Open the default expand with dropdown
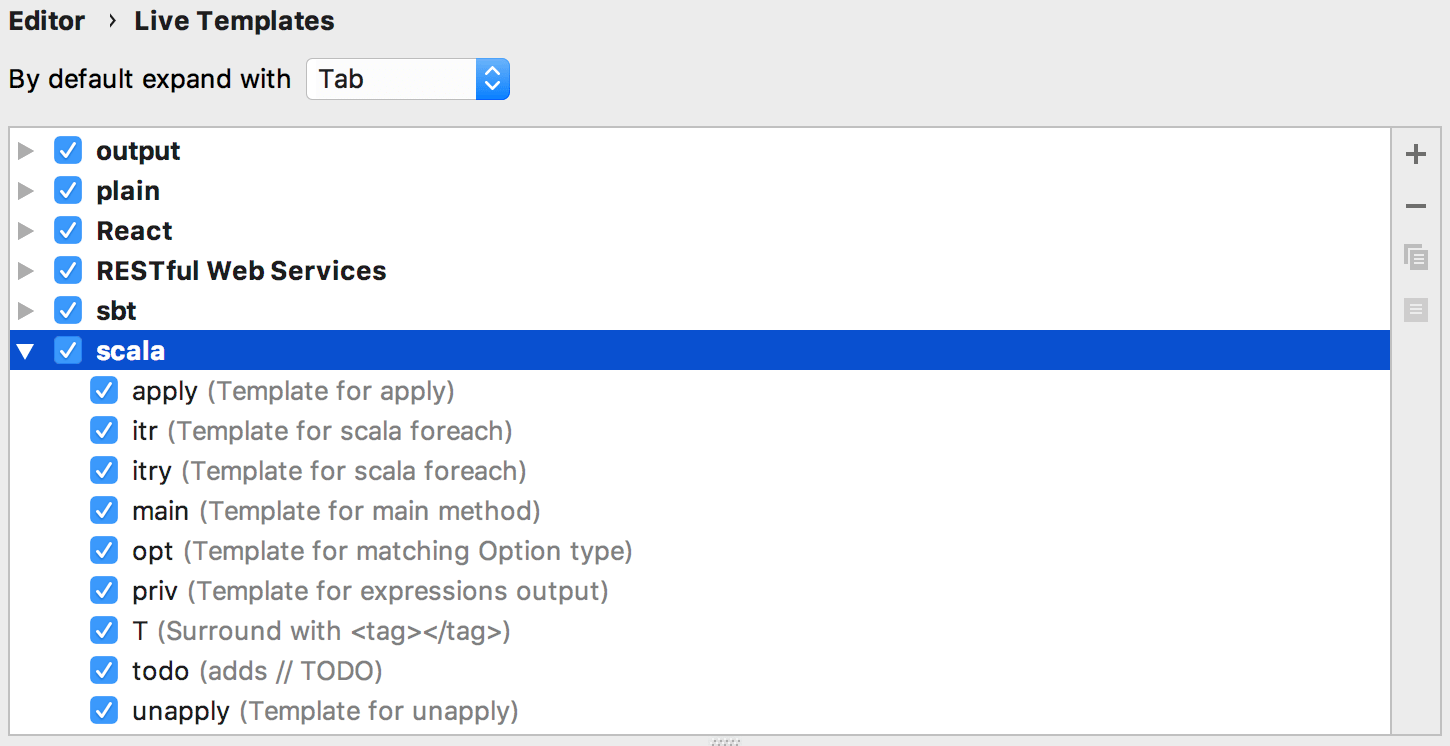The width and height of the screenshot is (1450, 746). click(x=407, y=79)
